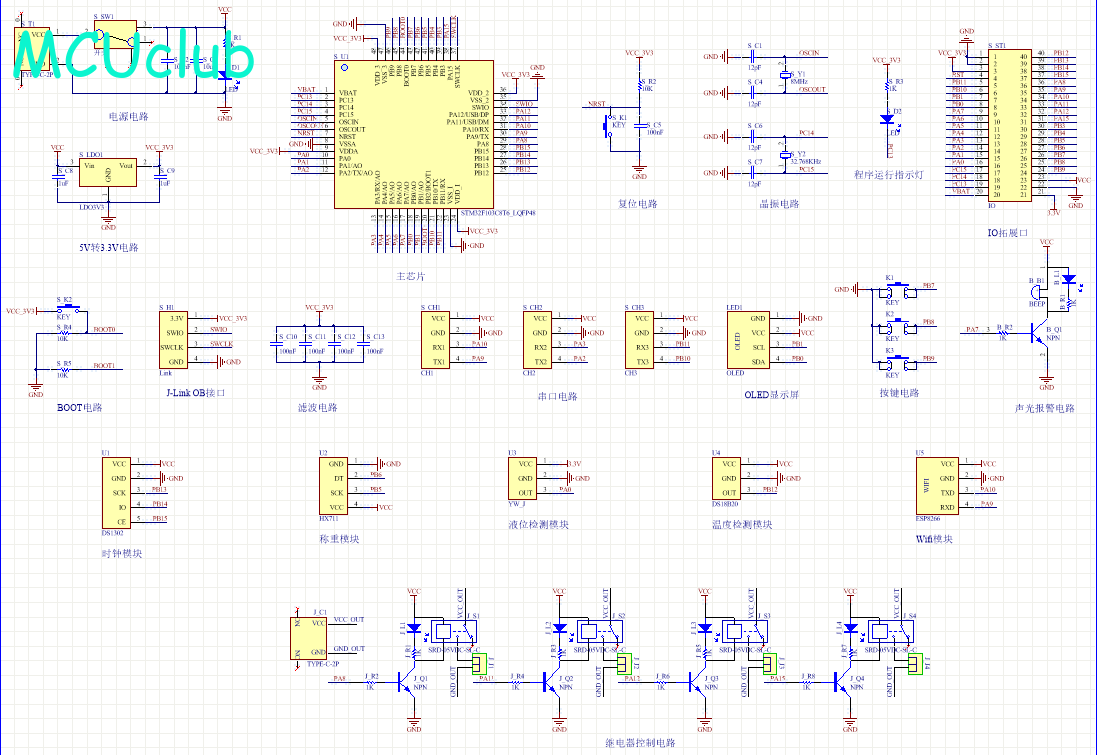The image size is (1097, 755).
Task: Click the IO expansion header S_ST1
Action: coord(1010,125)
